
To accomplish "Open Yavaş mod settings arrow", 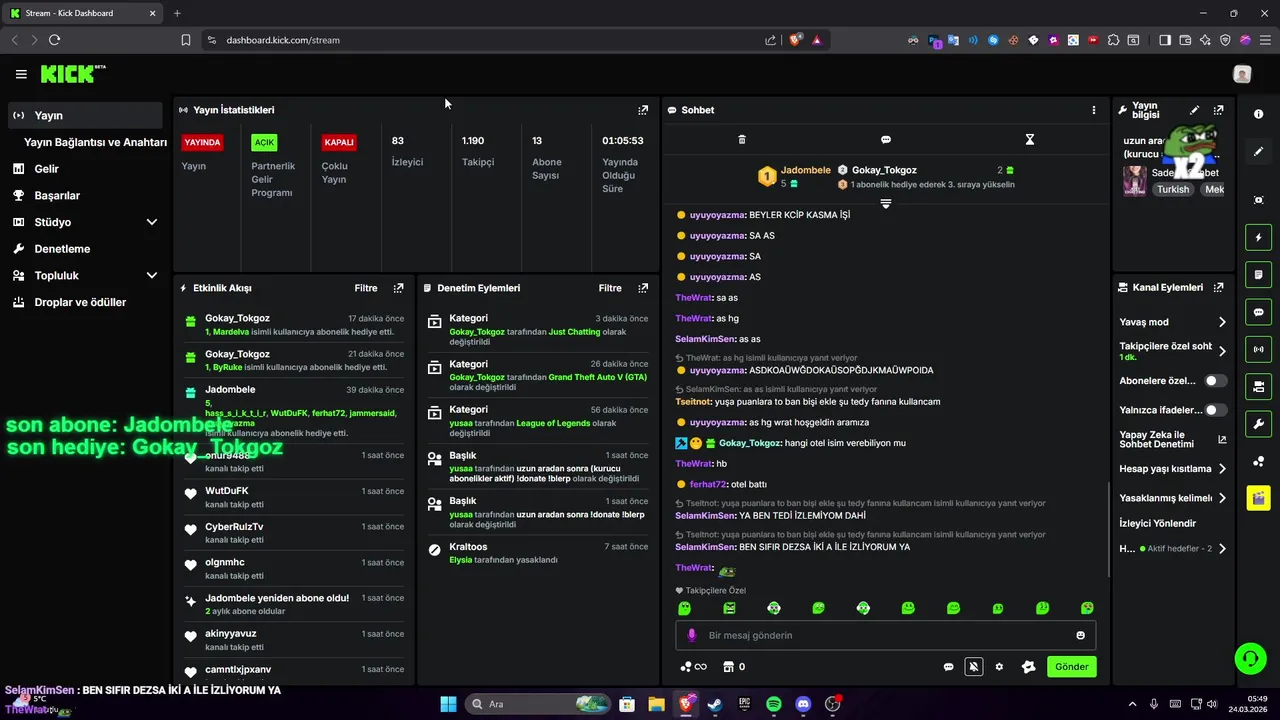I will pos(1222,322).
